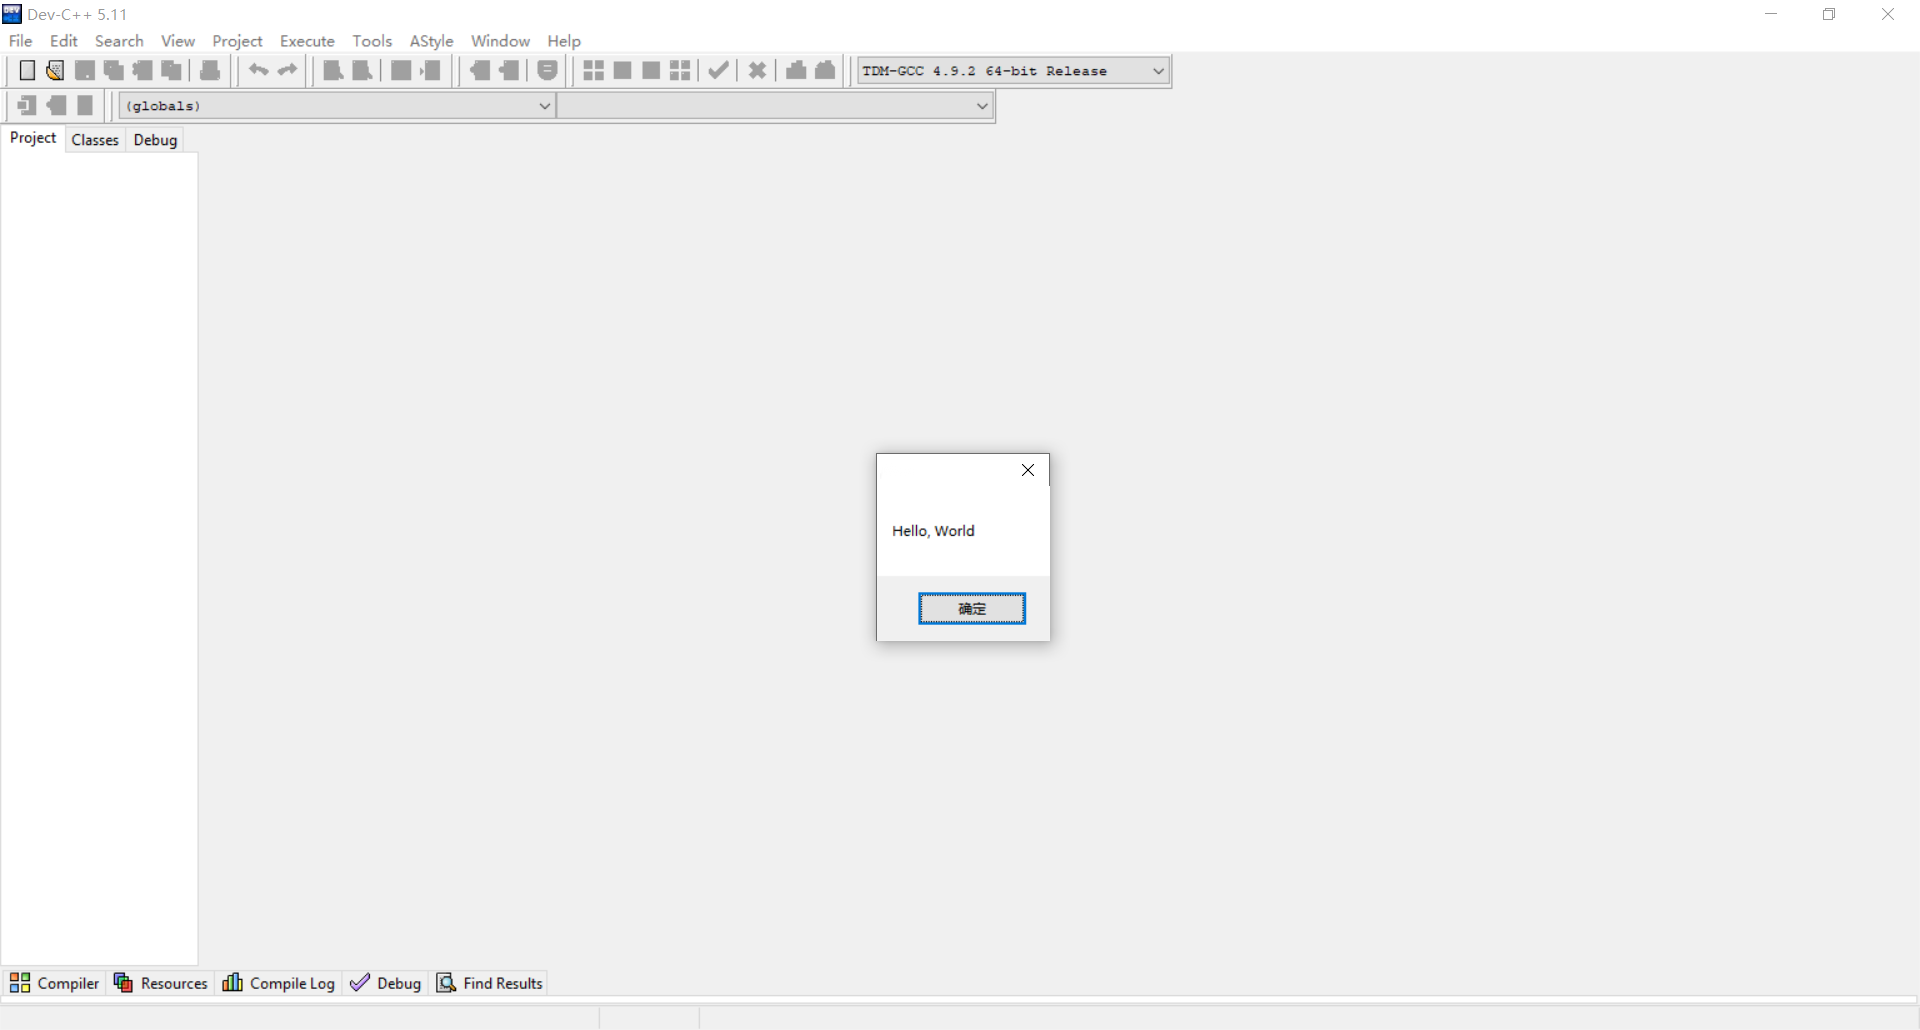Click the Find toolbar icon
Image resolution: width=1920 pixels, height=1030 pixels.
click(333, 70)
